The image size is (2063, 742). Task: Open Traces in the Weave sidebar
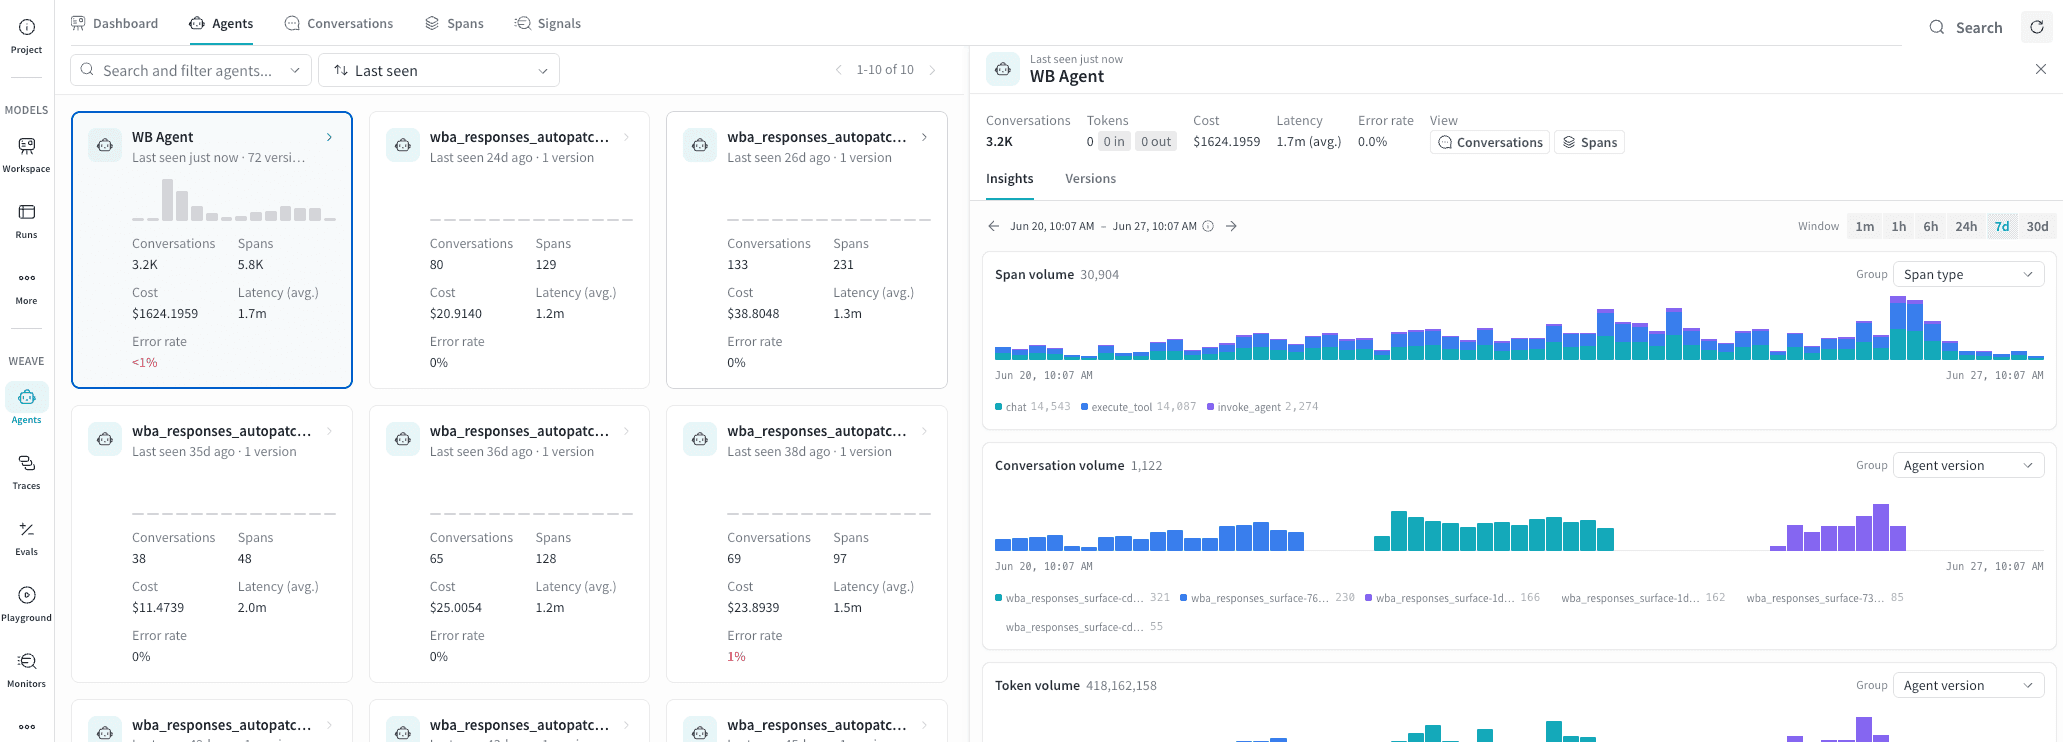pos(27,471)
